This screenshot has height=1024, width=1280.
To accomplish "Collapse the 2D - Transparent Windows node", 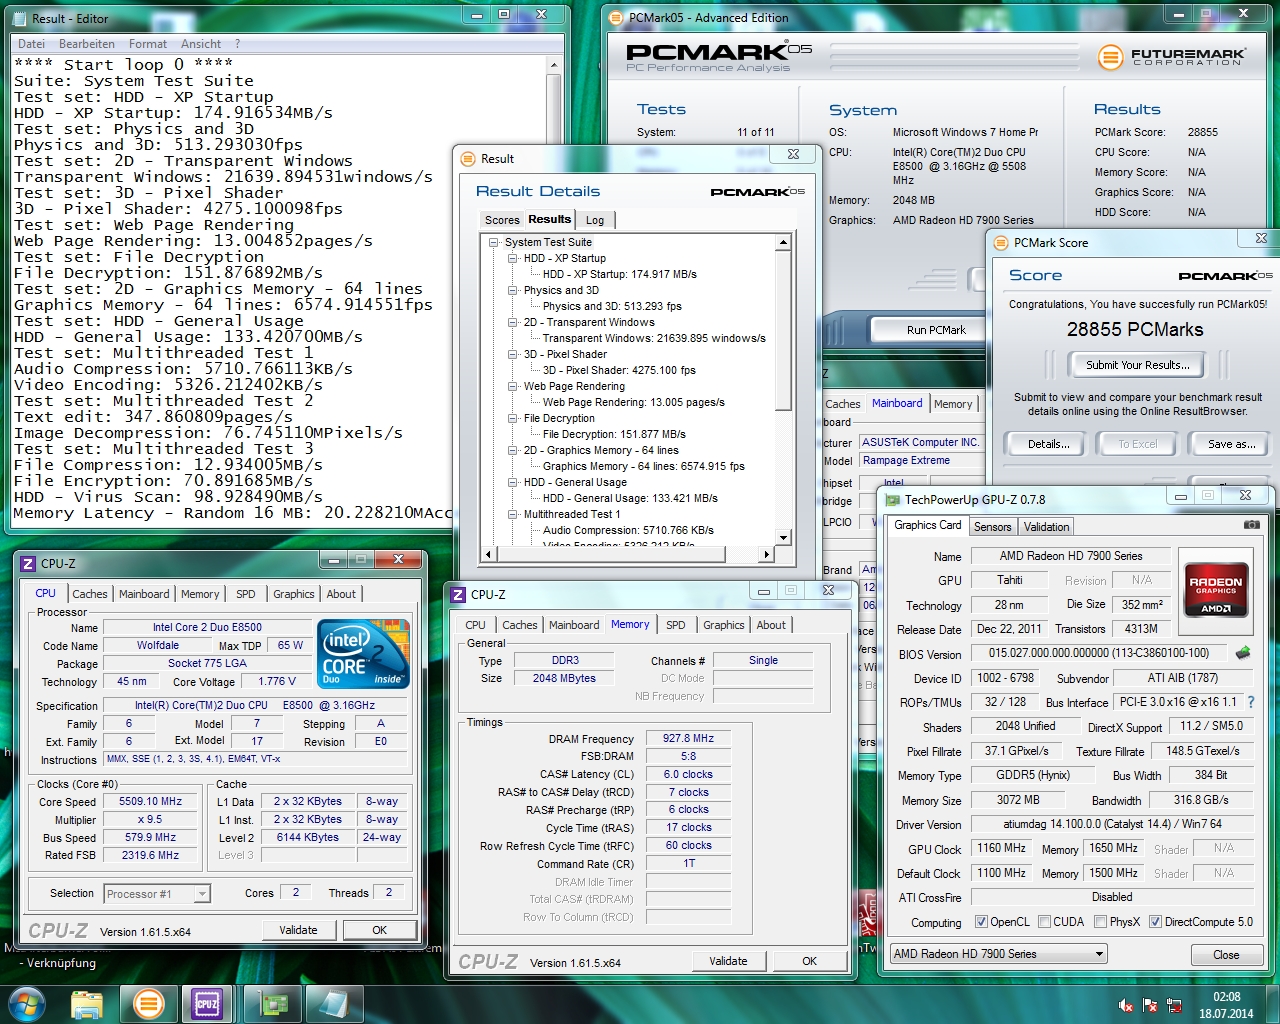I will click(512, 322).
